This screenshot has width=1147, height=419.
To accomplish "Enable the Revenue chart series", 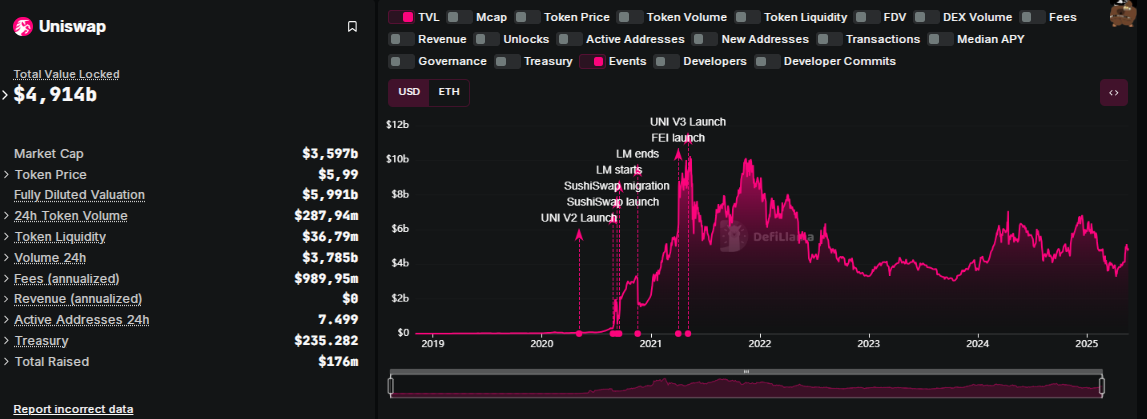I will [401, 39].
